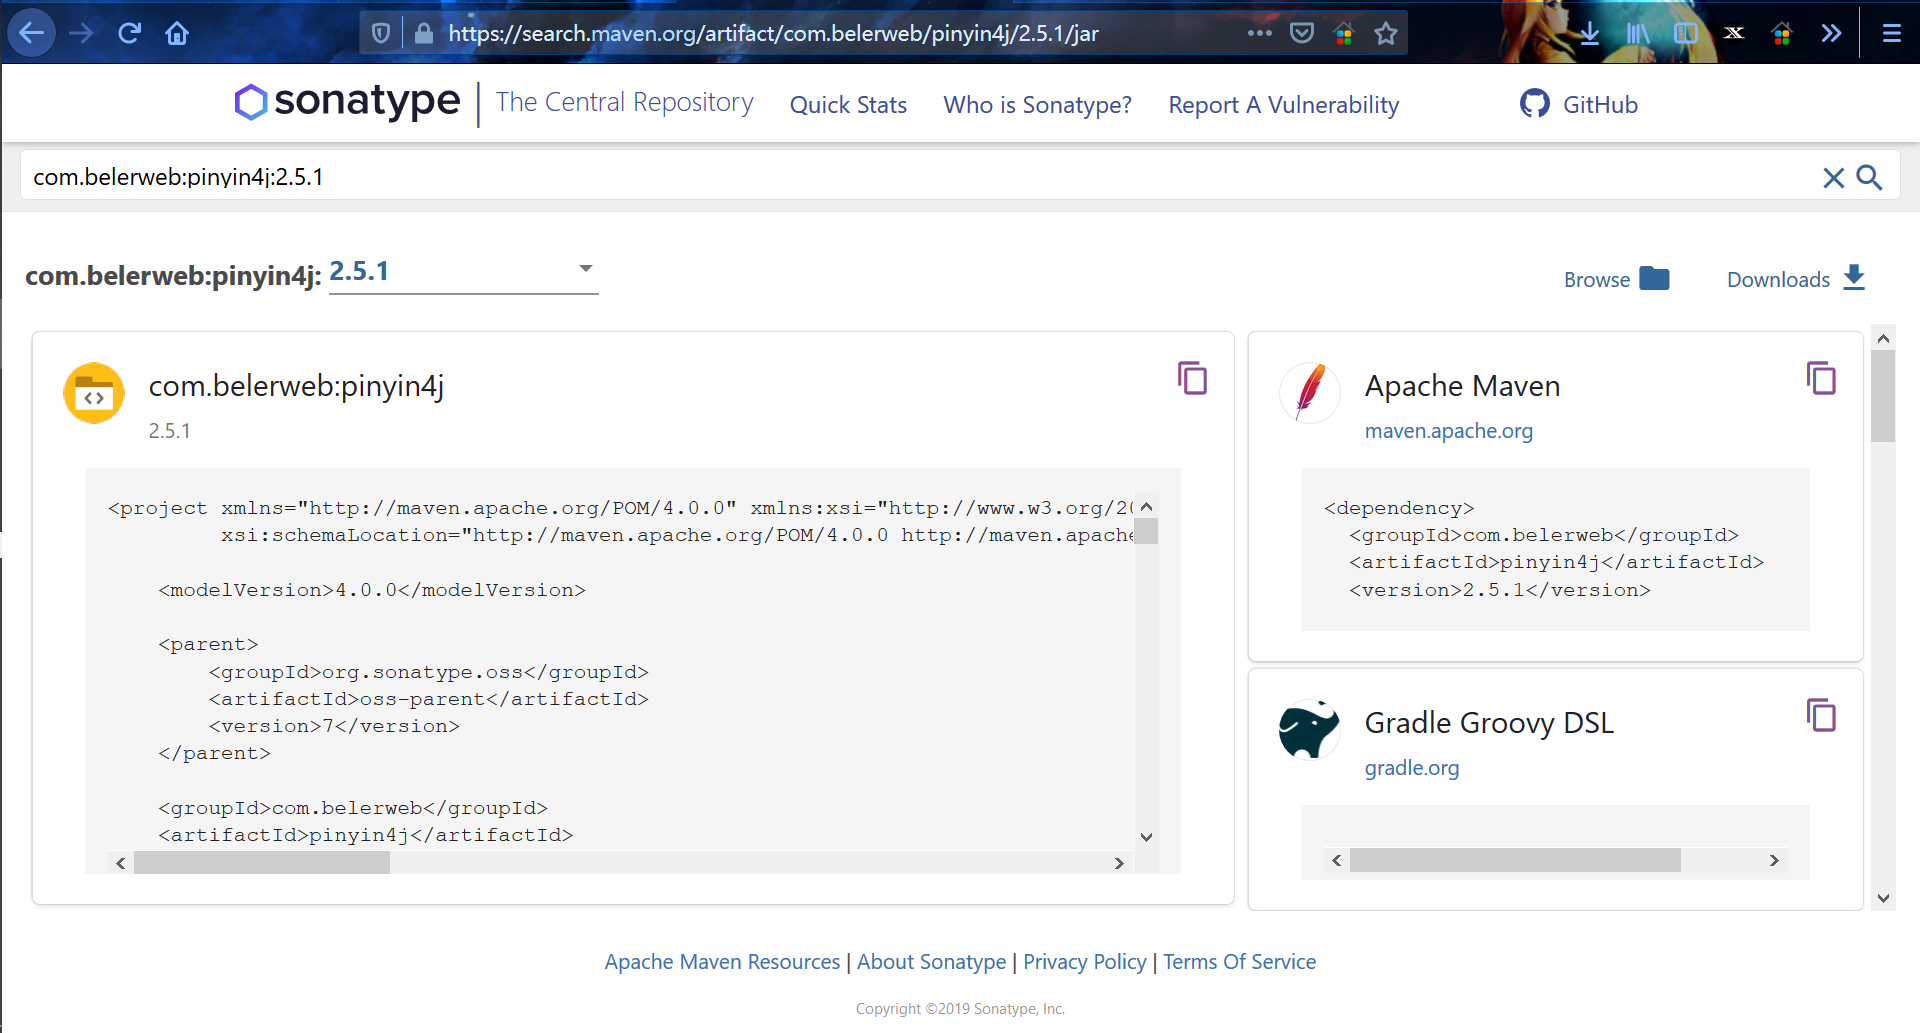Click the Downloads text link
This screenshot has height=1033, width=1920.
[x=1778, y=280]
